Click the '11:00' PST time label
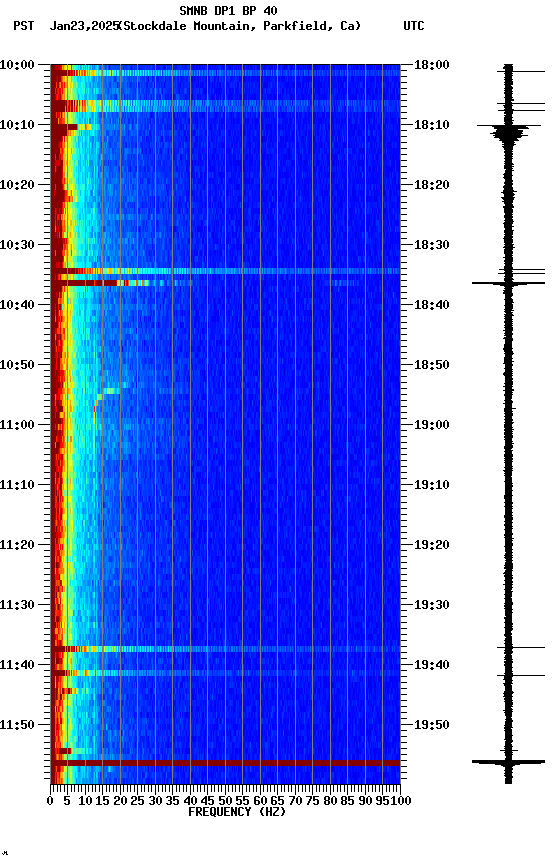This screenshot has height=864, width=552. [x=17, y=425]
